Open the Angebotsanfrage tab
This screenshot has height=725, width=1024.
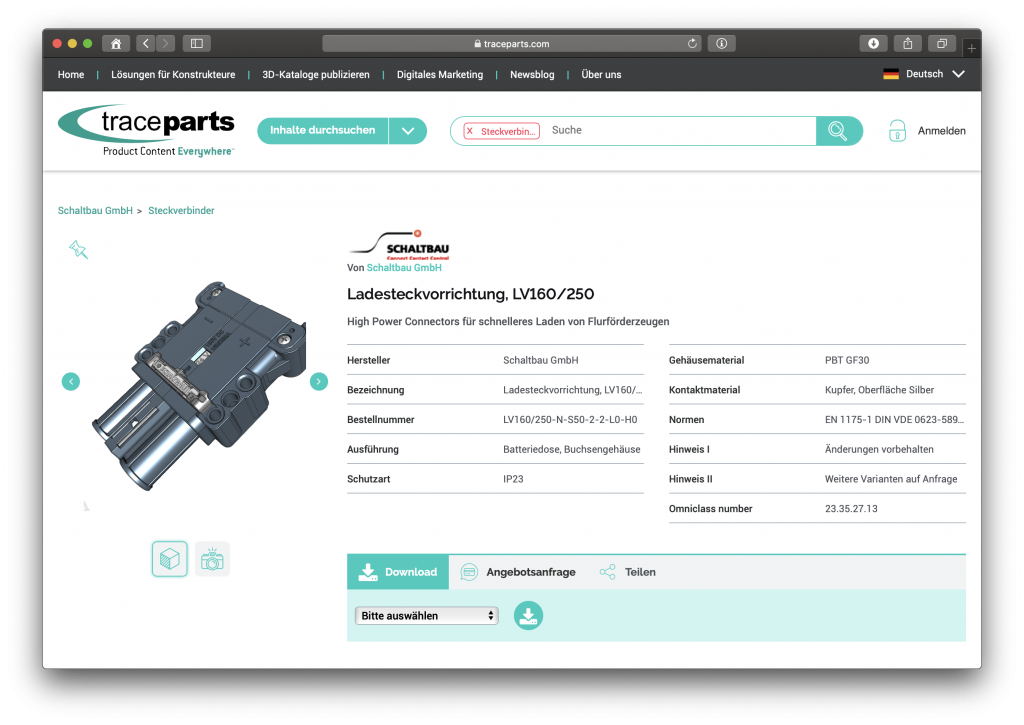(x=518, y=572)
